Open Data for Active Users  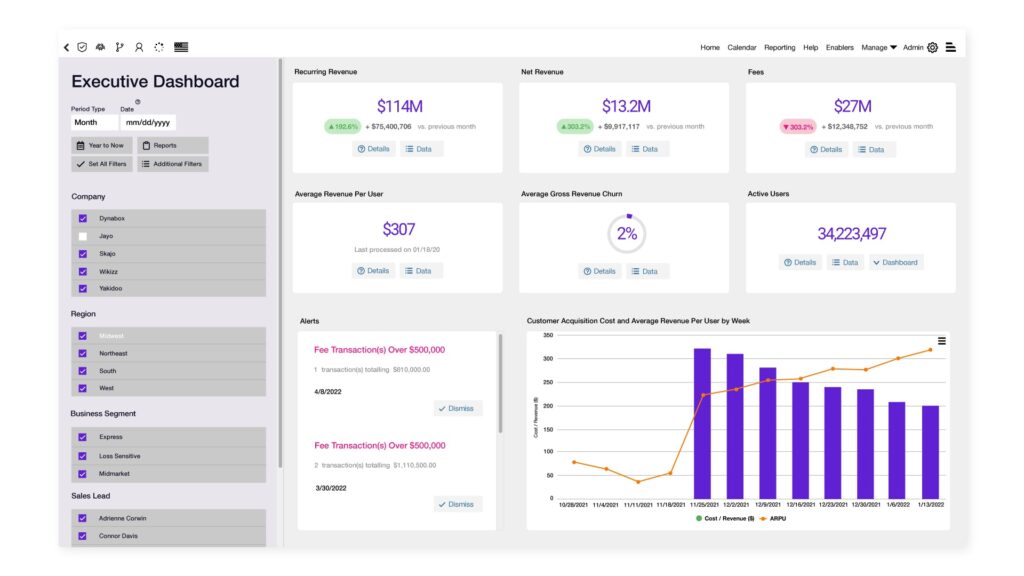click(846, 263)
